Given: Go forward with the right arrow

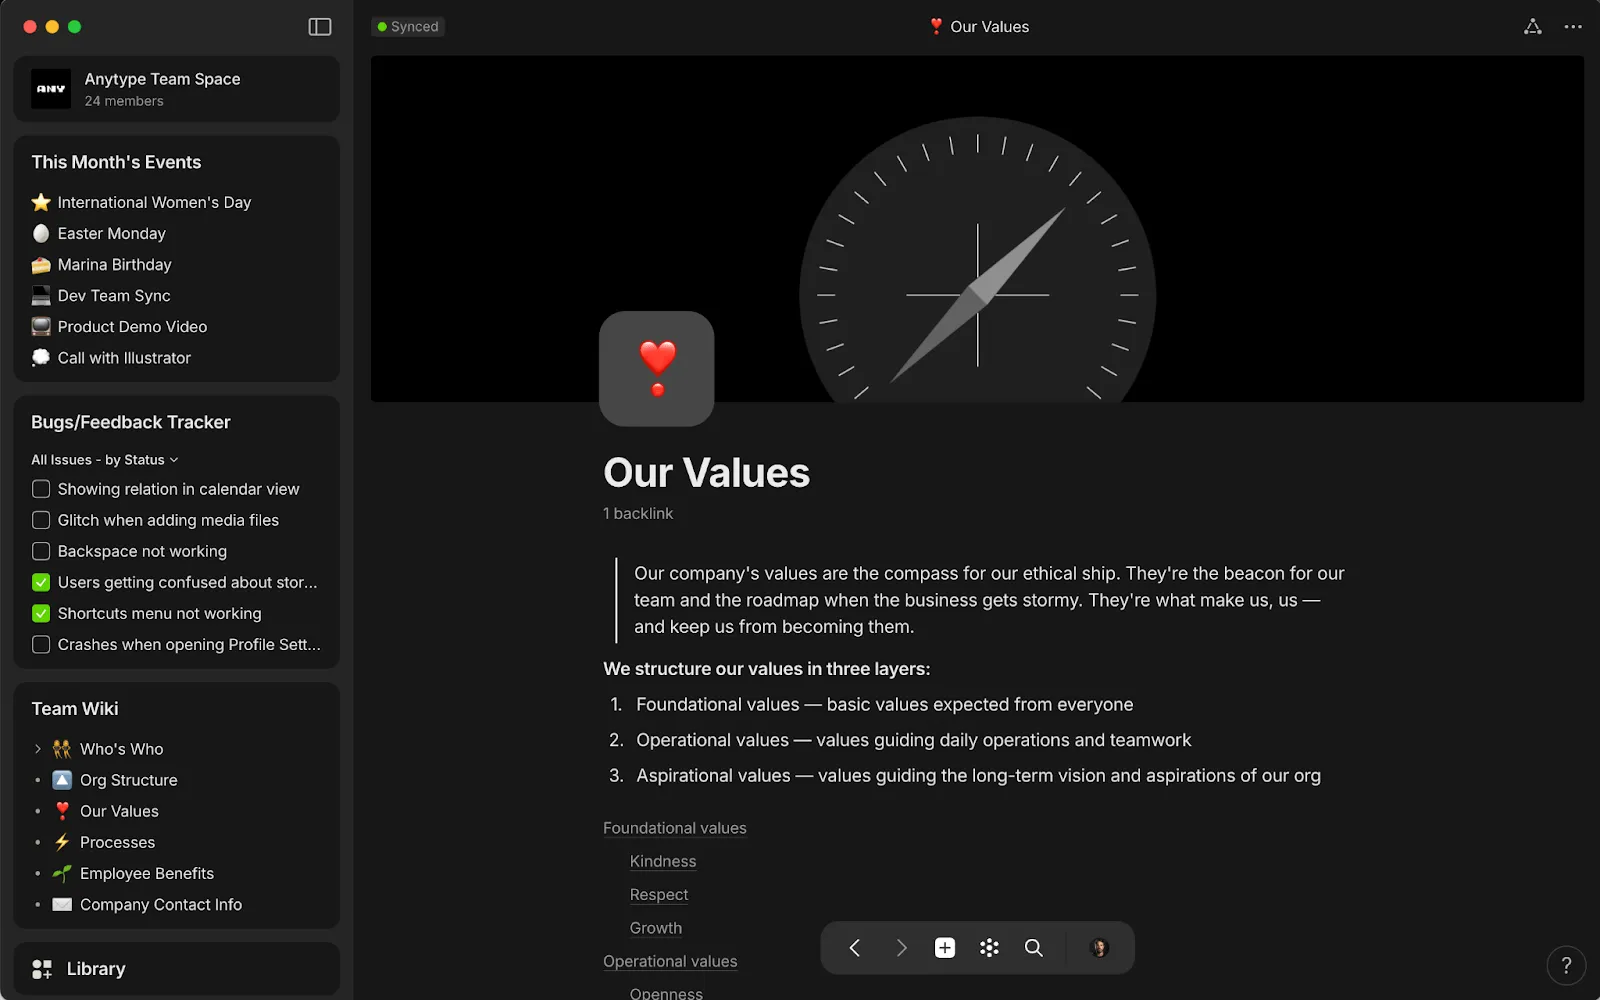Looking at the screenshot, I should click(x=901, y=948).
